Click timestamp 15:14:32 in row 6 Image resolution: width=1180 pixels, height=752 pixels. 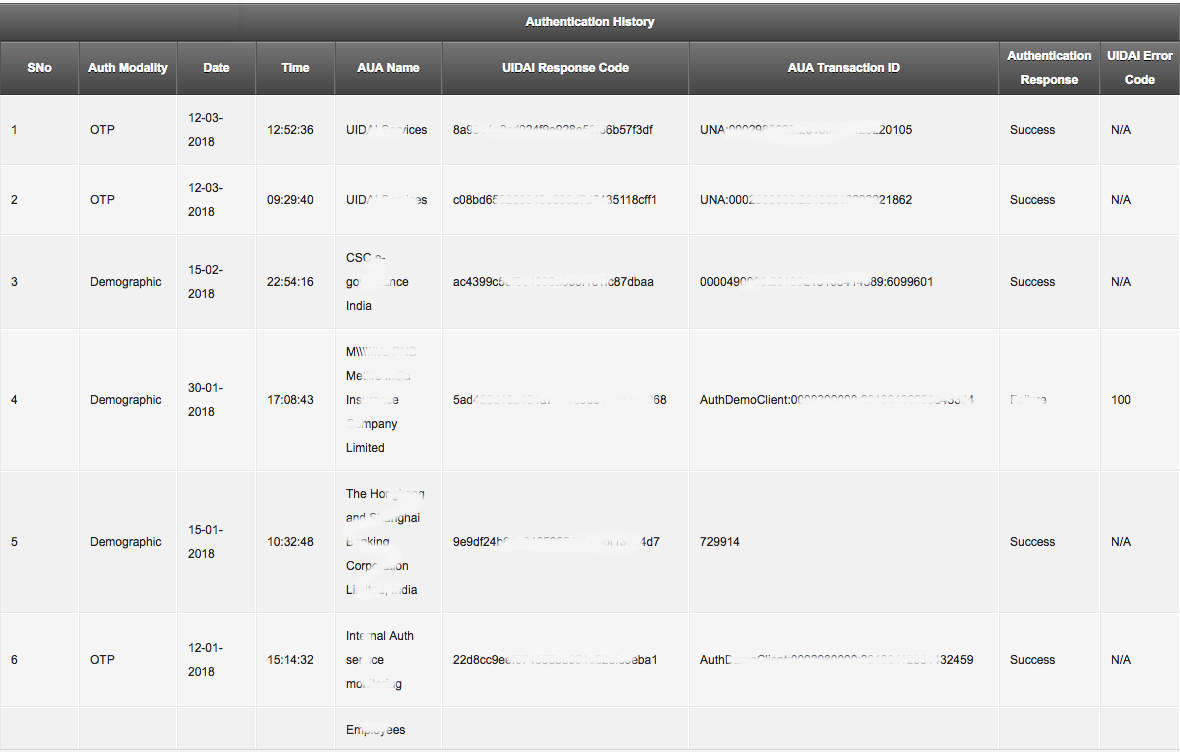[295, 659]
